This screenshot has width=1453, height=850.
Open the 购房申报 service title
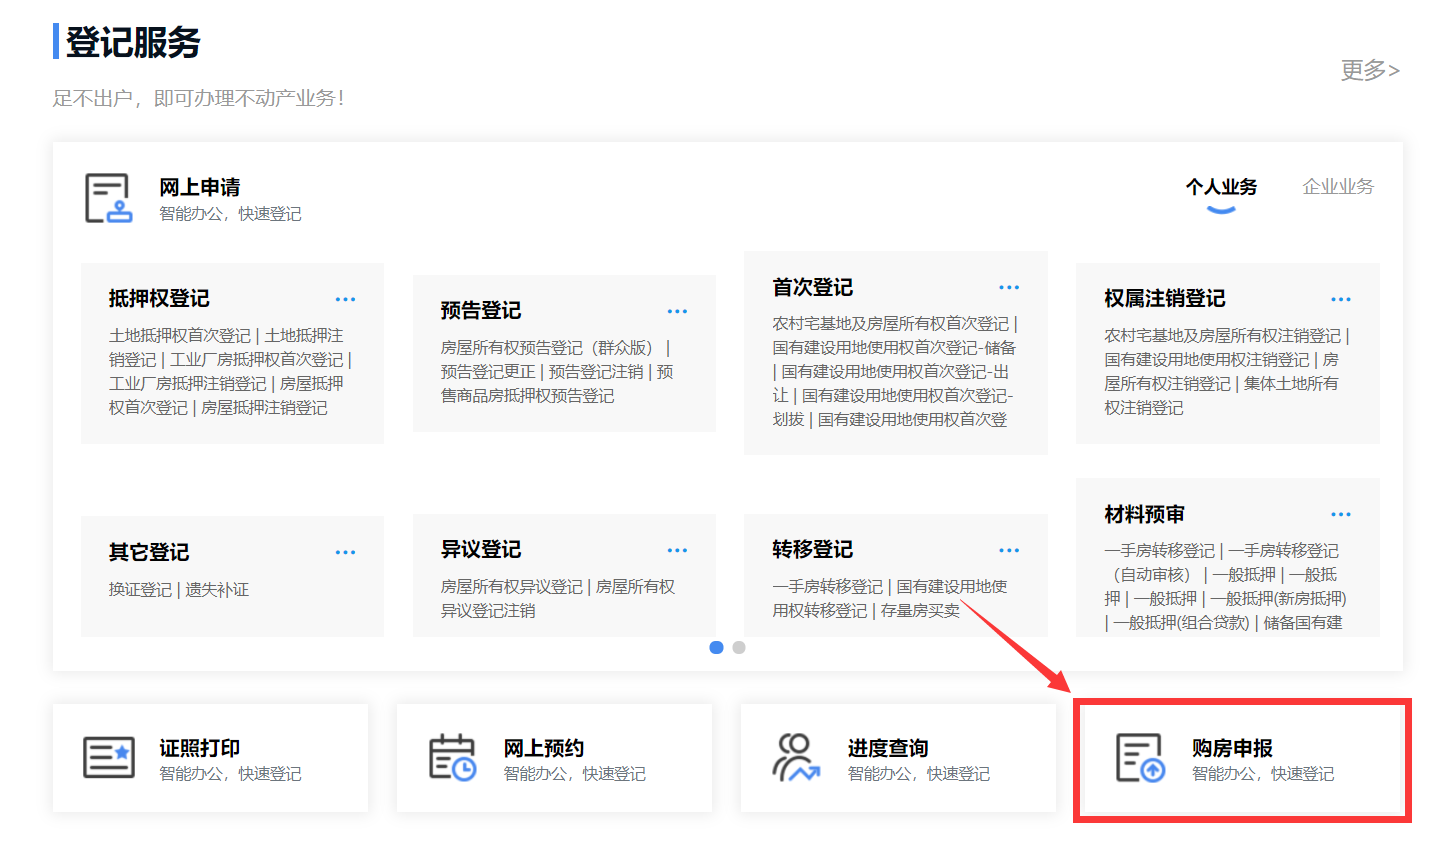pyautogui.click(x=1232, y=748)
